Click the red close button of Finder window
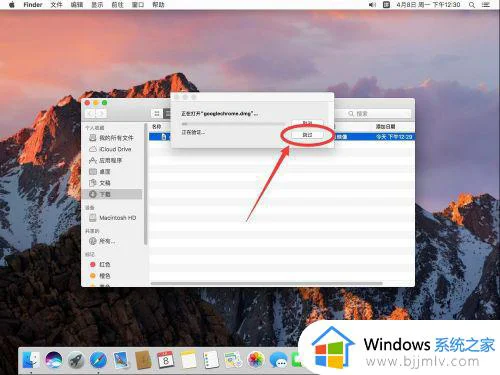The width and height of the screenshot is (500, 375). 88,103
